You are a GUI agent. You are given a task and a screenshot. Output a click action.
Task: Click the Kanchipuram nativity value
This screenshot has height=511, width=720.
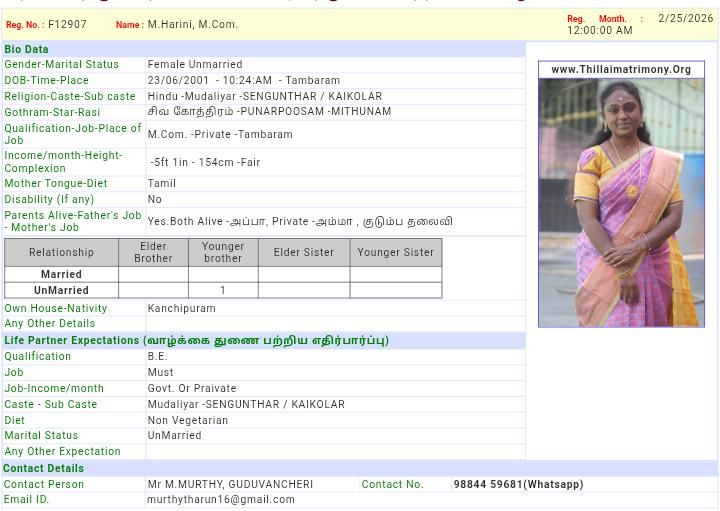tap(182, 309)
